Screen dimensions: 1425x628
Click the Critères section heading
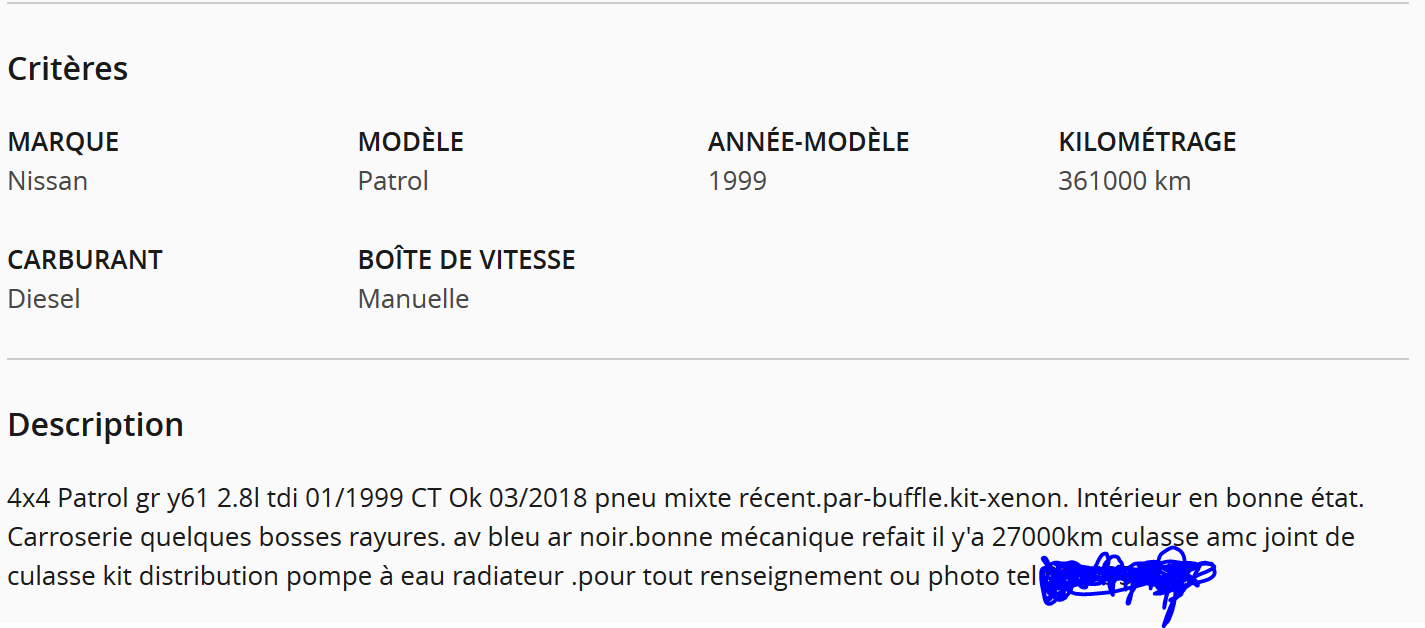pos(68,69)
